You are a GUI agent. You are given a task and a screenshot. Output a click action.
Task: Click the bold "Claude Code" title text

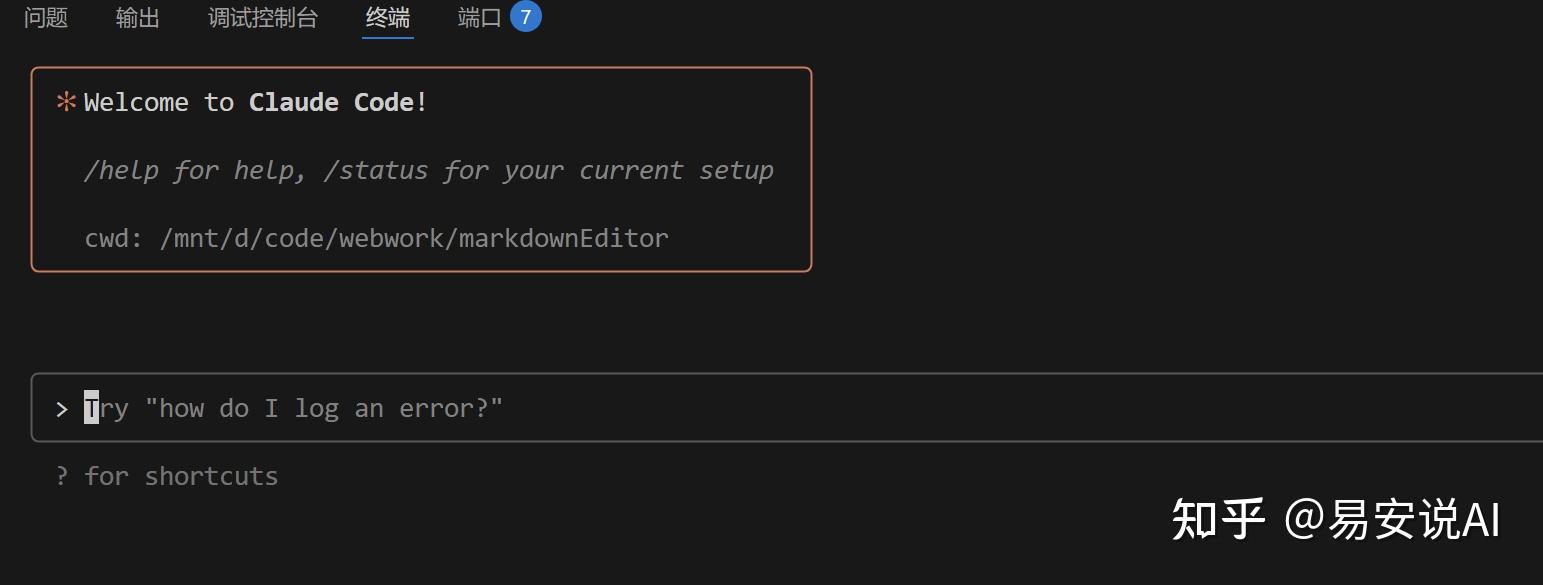pos(331,102)
